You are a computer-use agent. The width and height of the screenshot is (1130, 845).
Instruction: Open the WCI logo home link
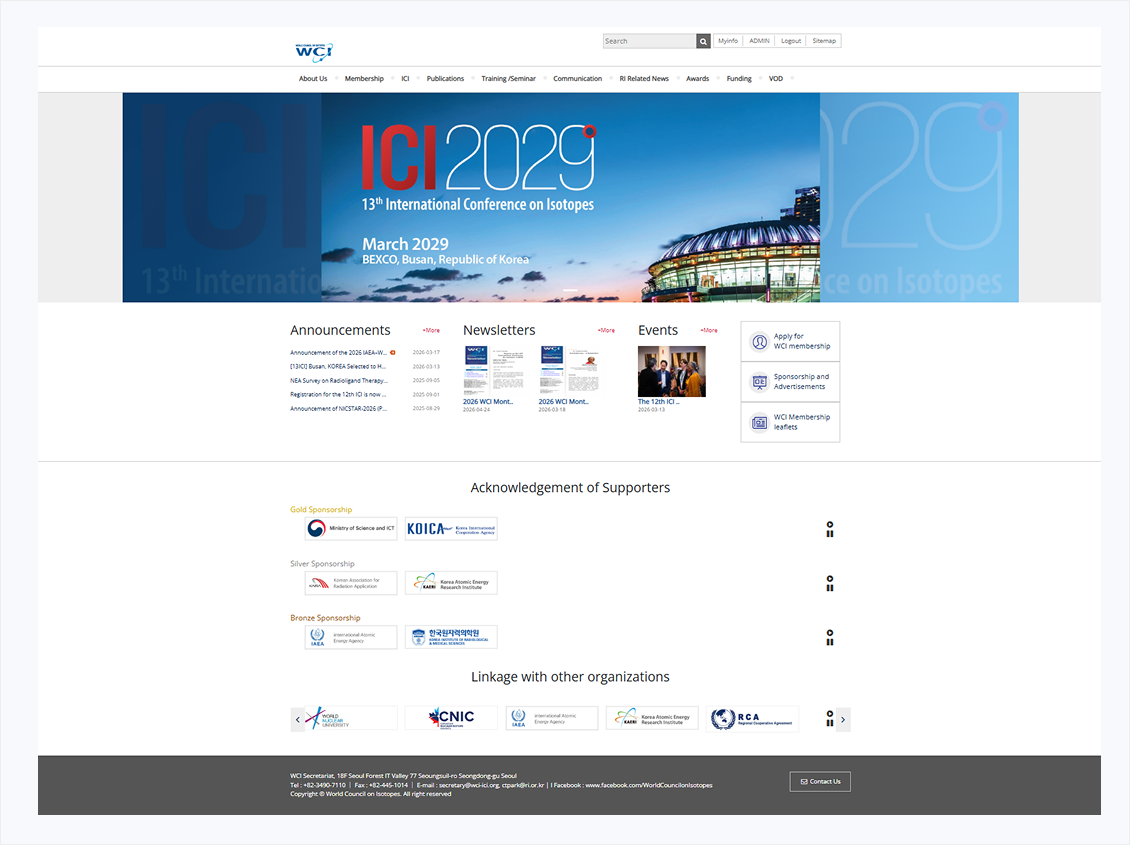pyautogui.click(x=313, y=52)
